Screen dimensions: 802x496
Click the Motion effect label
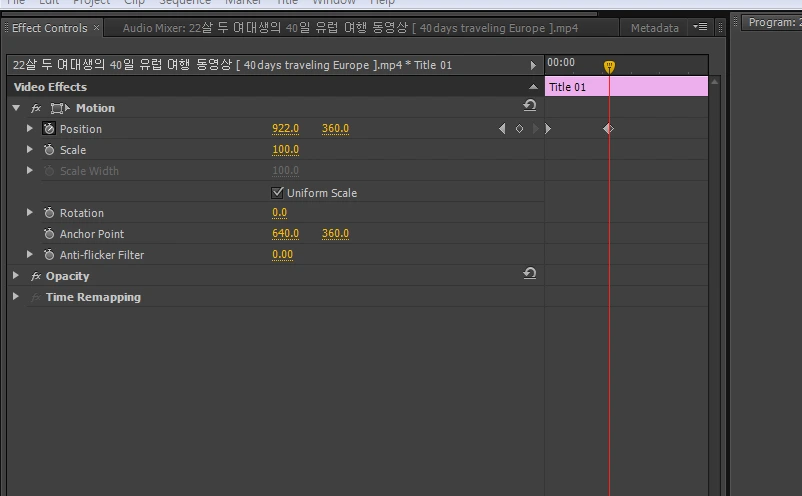point(96,108)
